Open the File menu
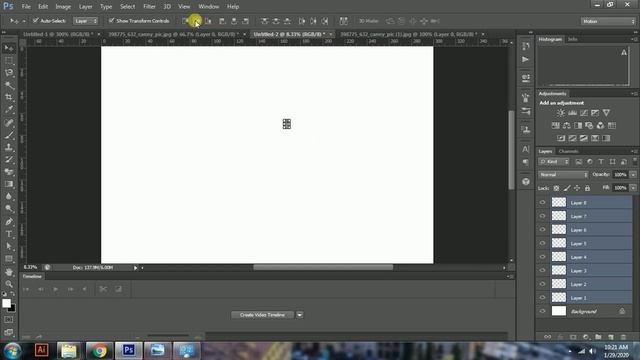 (26, 7)
